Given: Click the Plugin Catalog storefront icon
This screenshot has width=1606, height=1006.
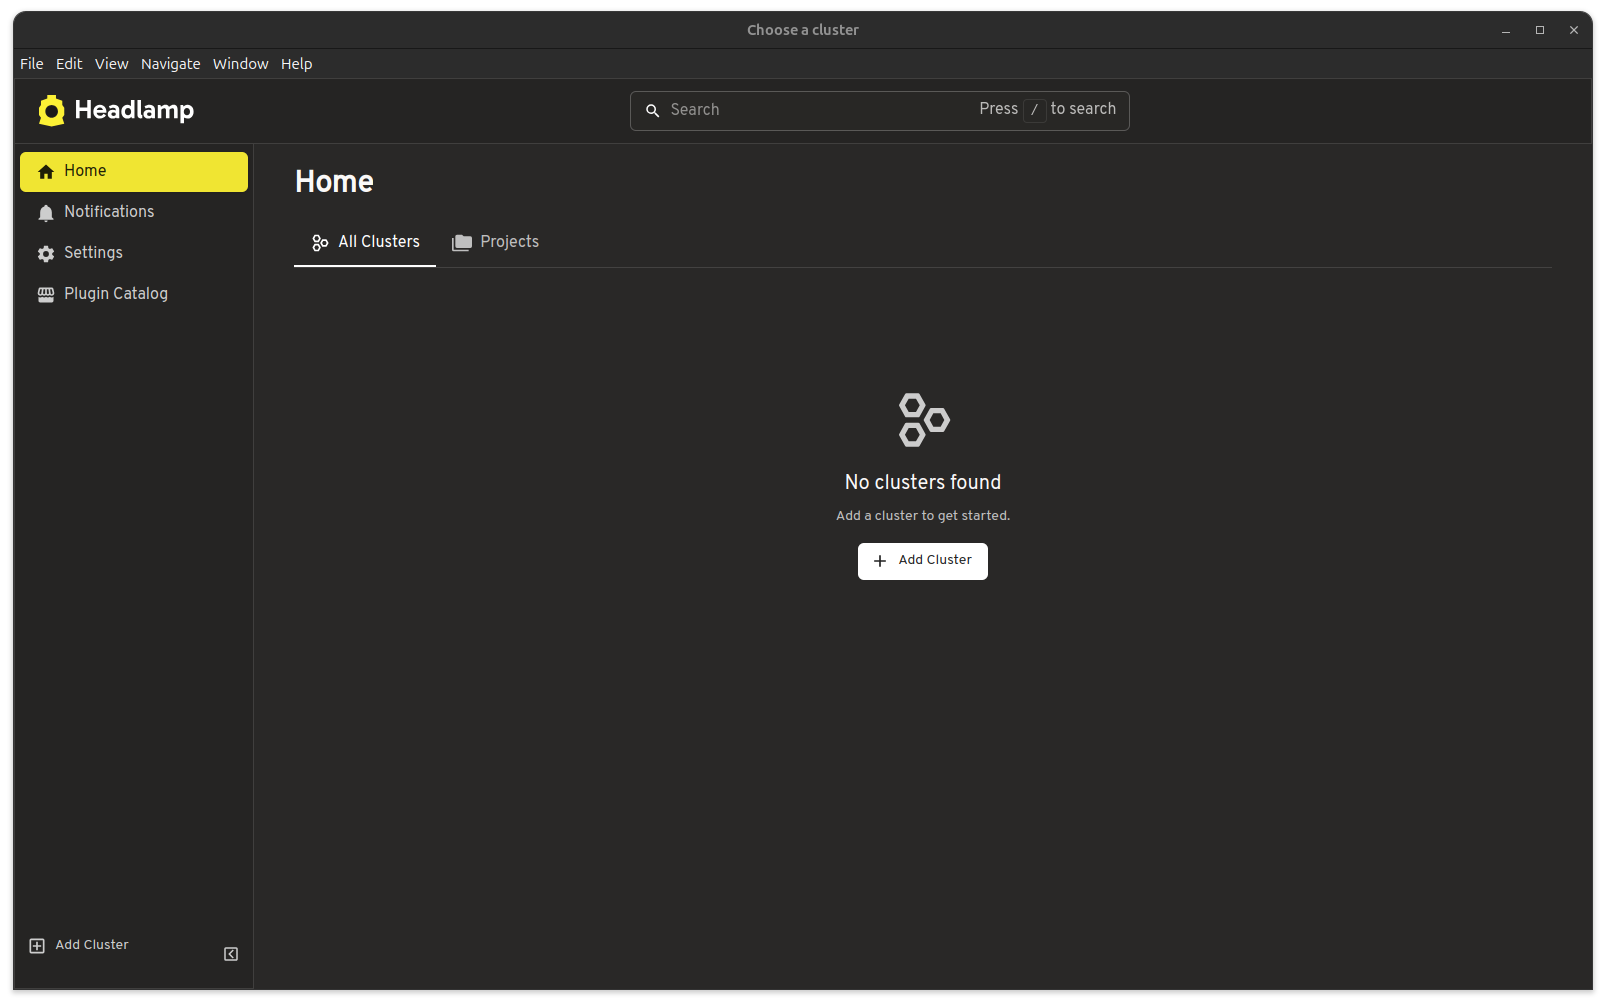Looking at the screenshot, I should [x=46, y=294].
